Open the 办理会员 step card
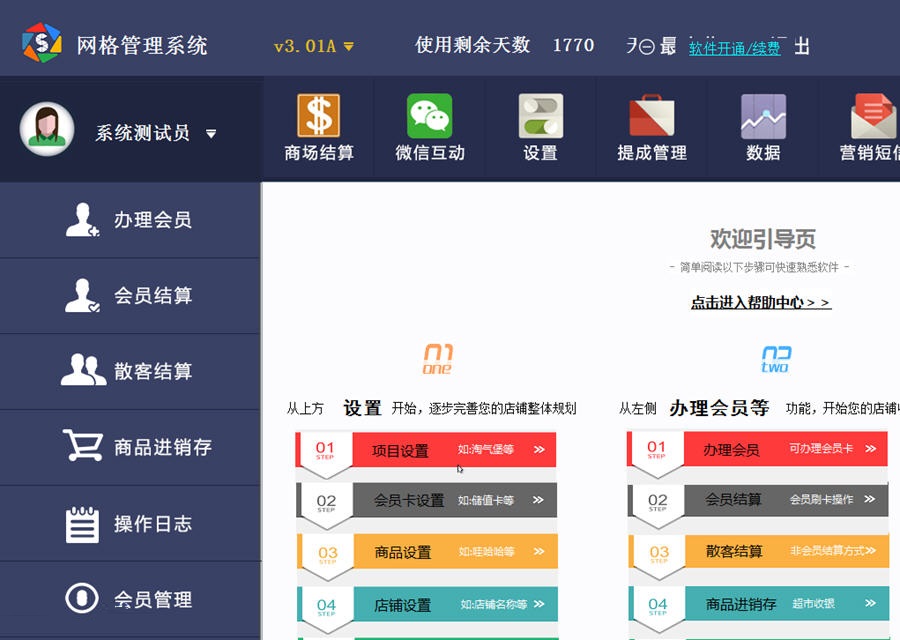Screen dimensions: 900x640 [760, 450]
